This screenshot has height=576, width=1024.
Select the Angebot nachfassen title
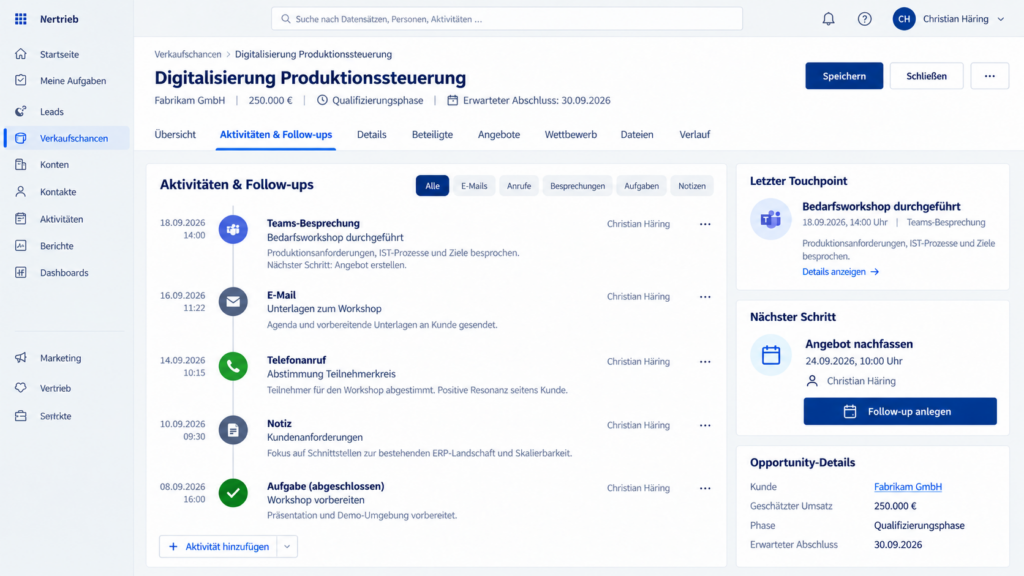859,344
